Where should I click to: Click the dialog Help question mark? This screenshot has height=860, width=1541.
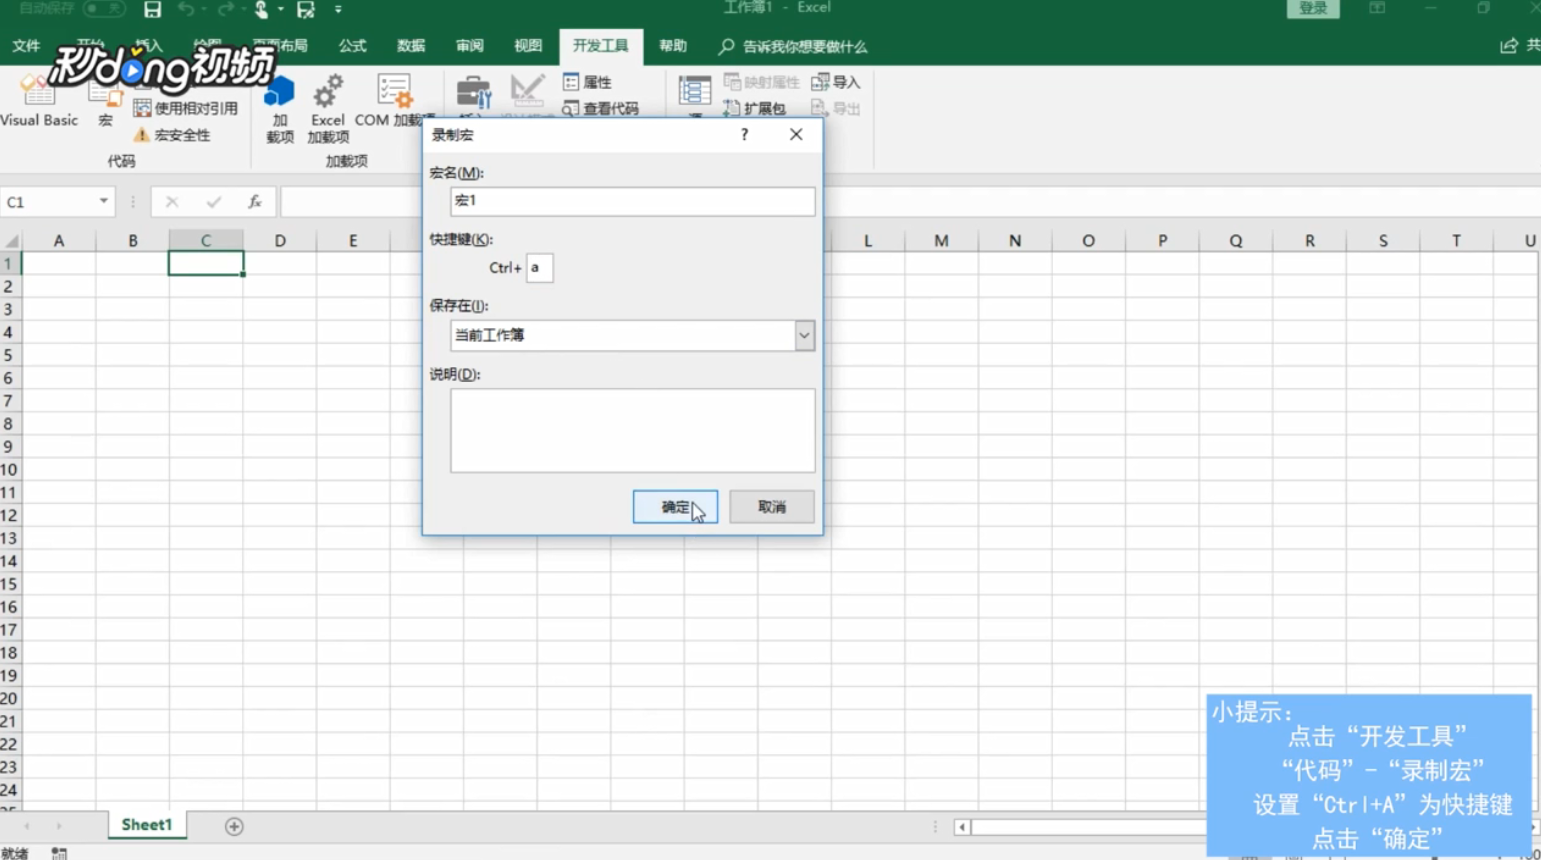[x=744, y=135]
